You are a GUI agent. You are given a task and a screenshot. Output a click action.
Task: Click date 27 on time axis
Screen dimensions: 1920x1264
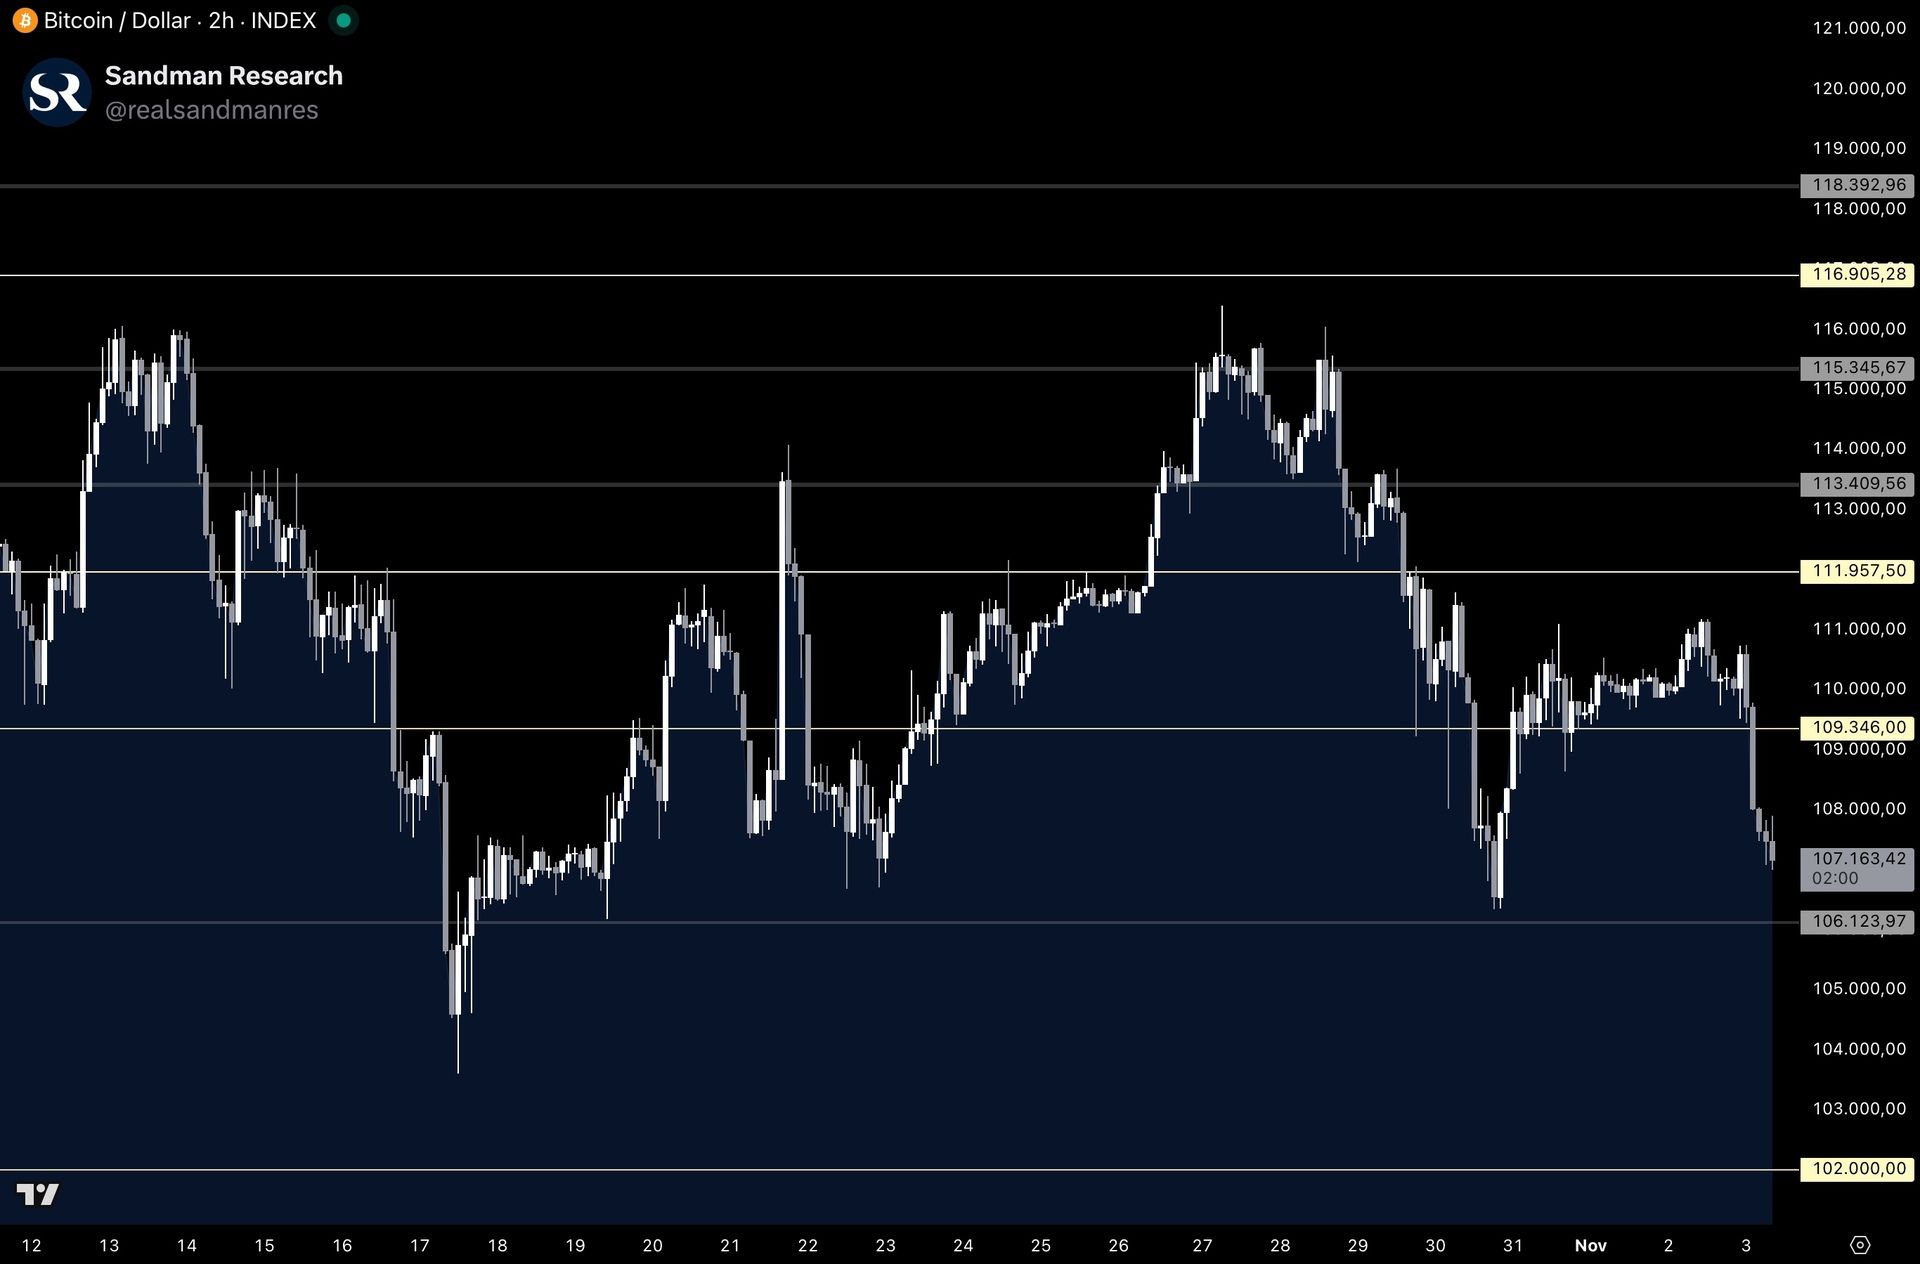(1202, 1245)
